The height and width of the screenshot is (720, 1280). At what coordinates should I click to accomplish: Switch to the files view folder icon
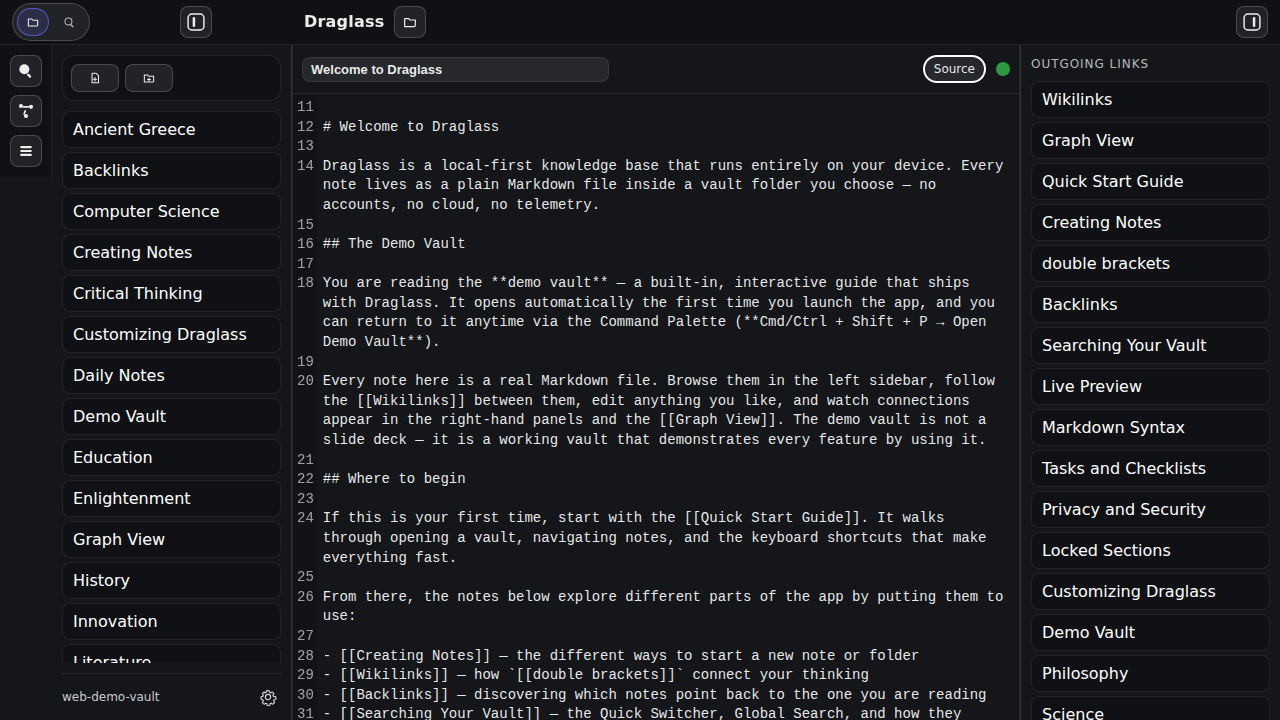coord(33,22)
